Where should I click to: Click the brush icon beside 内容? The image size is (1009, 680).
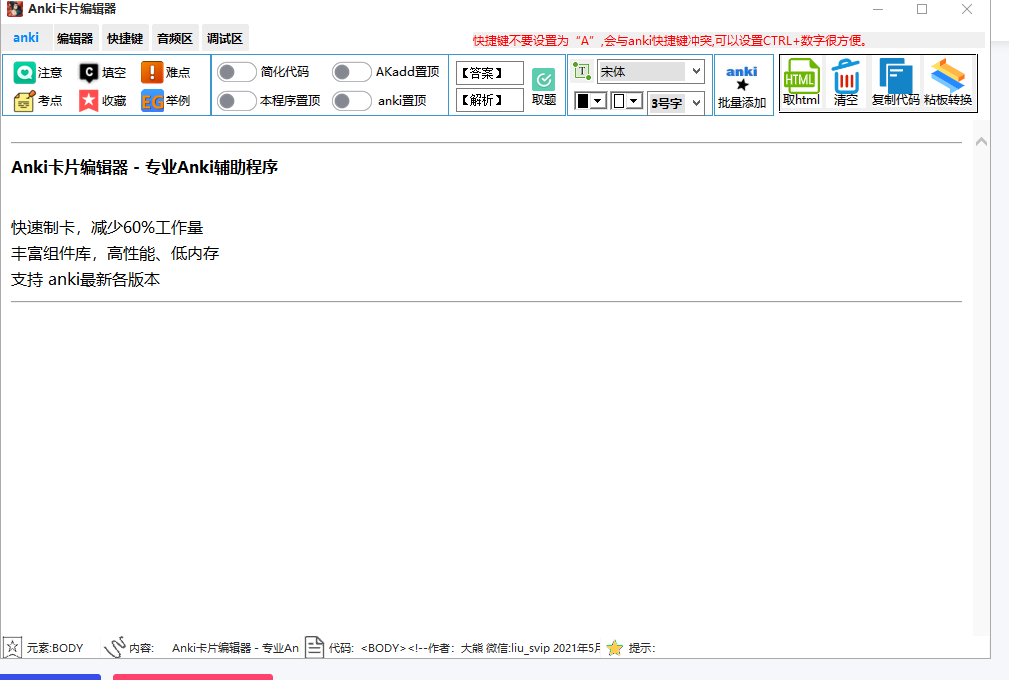coord(115,647)
